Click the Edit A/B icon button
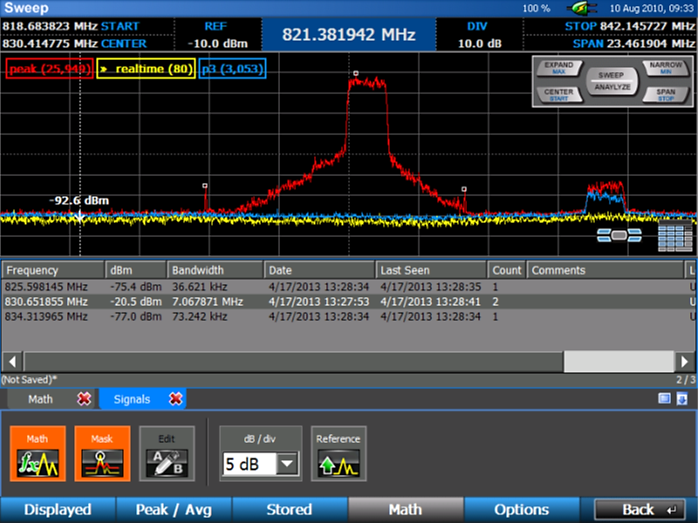 [x=166, y=455]
